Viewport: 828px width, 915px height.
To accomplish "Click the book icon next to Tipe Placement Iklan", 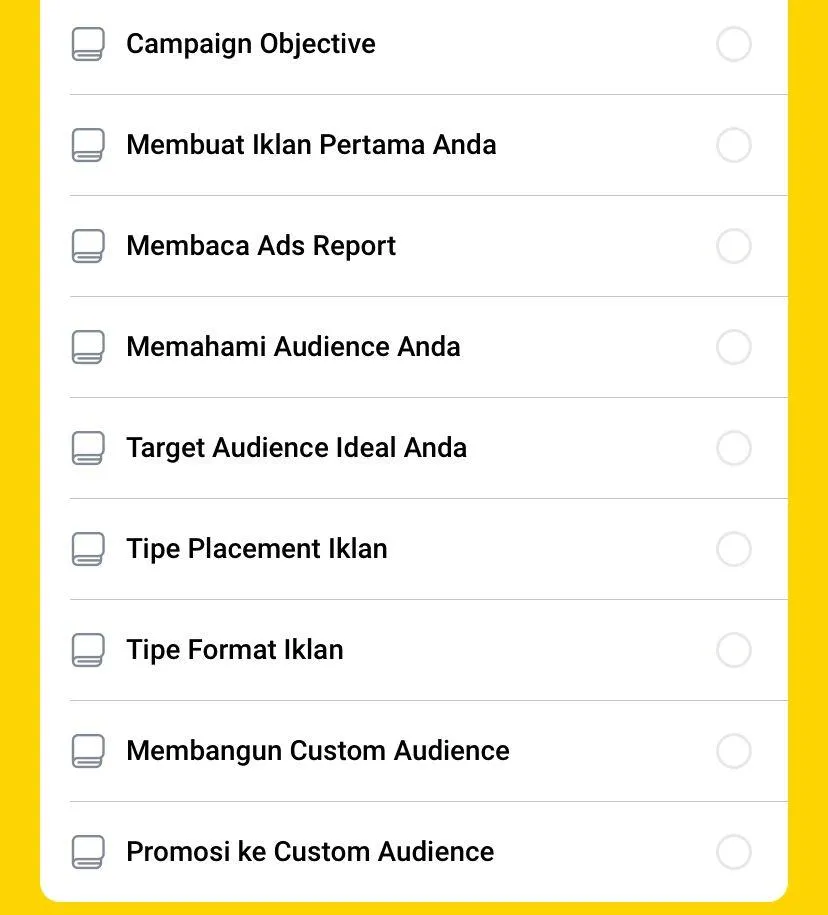I will click(88, 549).
